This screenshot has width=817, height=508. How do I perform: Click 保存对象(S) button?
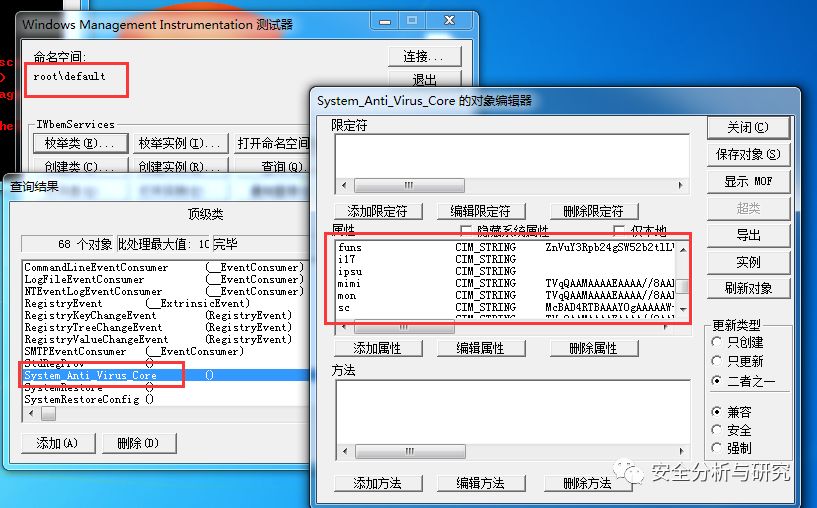point(748,154)
